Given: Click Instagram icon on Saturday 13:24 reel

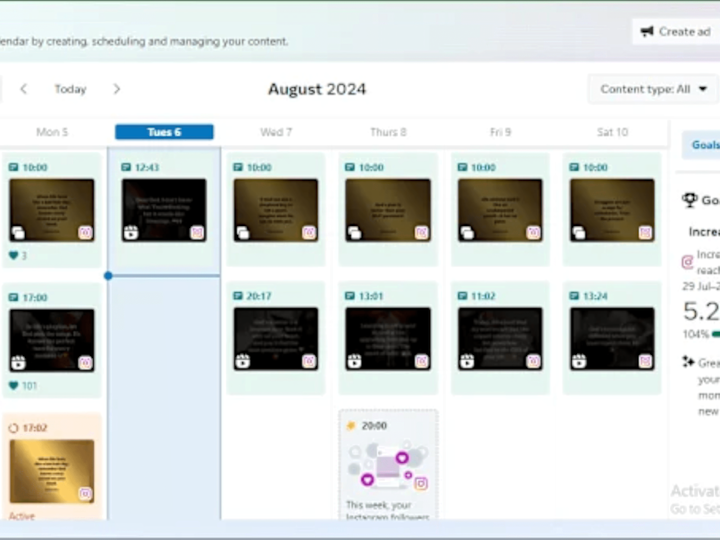Looking at the screenshot, I should coord(646,361).
